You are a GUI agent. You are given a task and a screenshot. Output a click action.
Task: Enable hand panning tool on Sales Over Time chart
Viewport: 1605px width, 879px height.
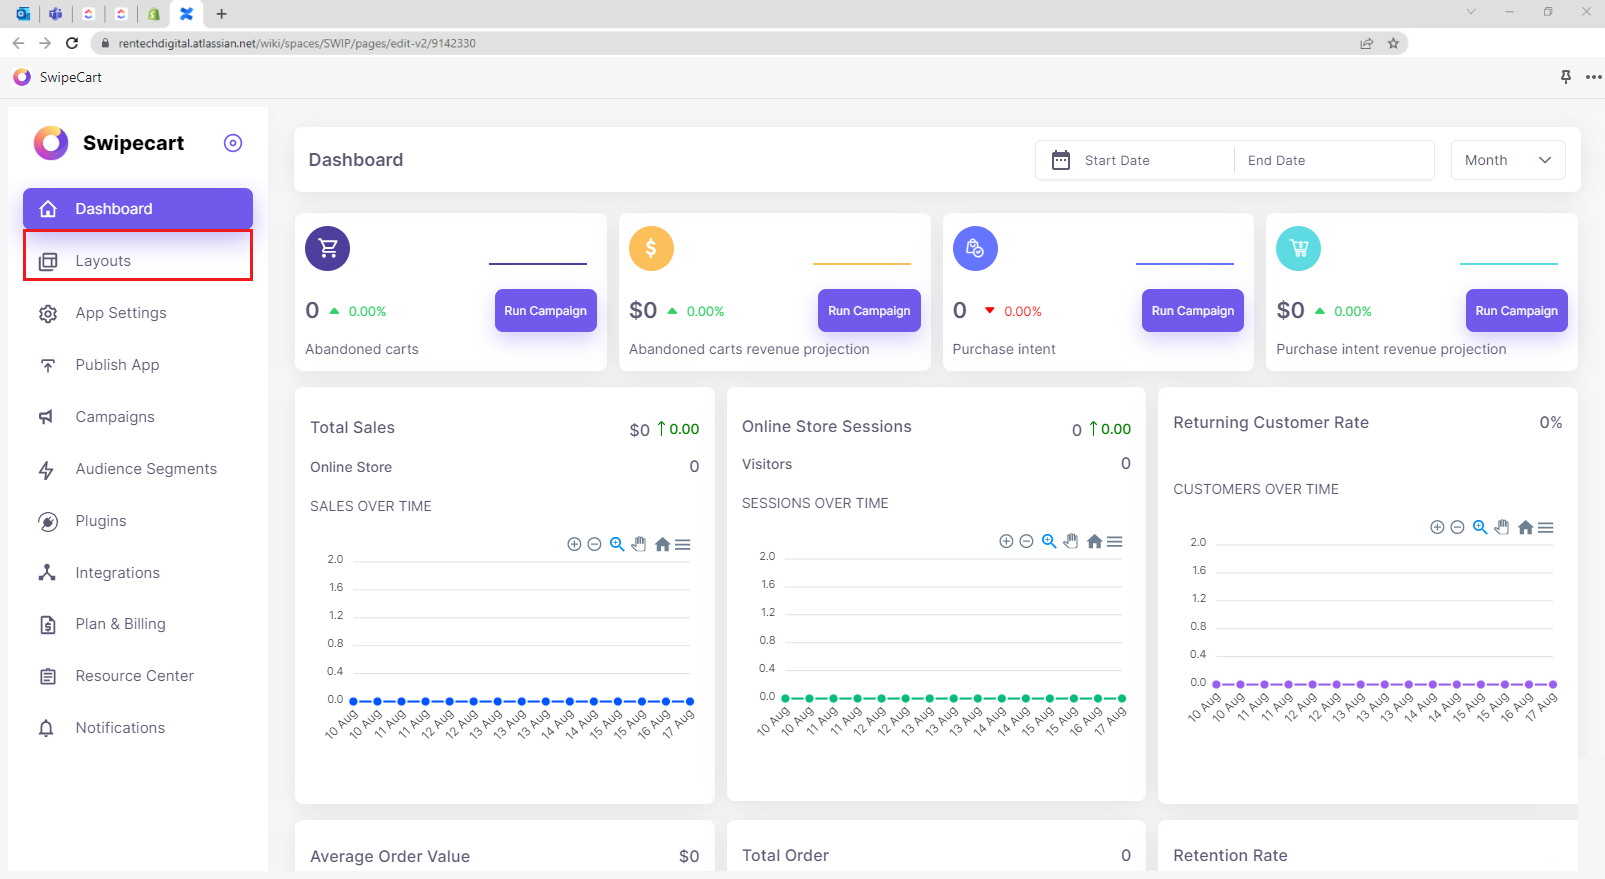(639, 545)
